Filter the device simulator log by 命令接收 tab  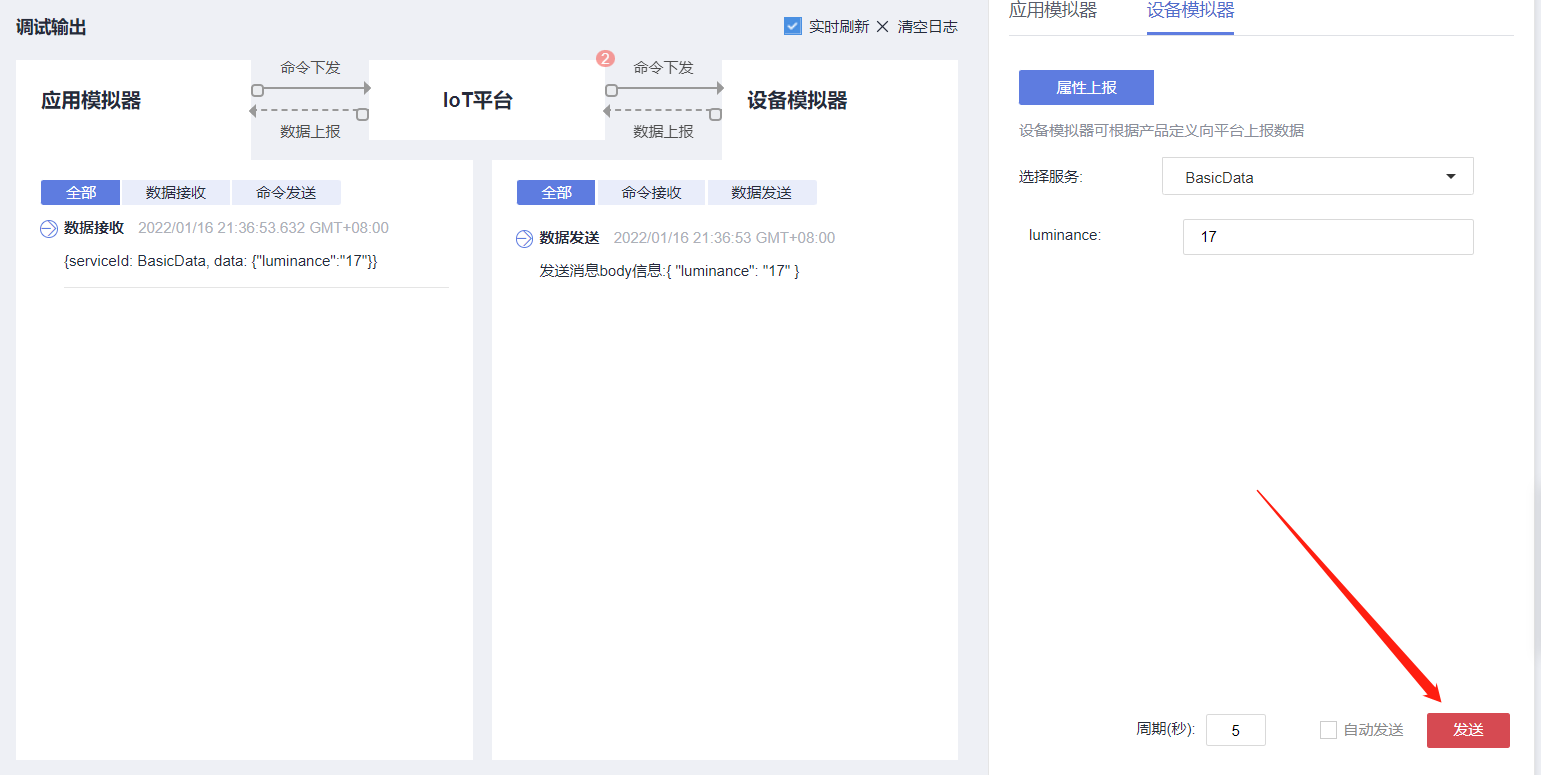[x=652, y=193]
